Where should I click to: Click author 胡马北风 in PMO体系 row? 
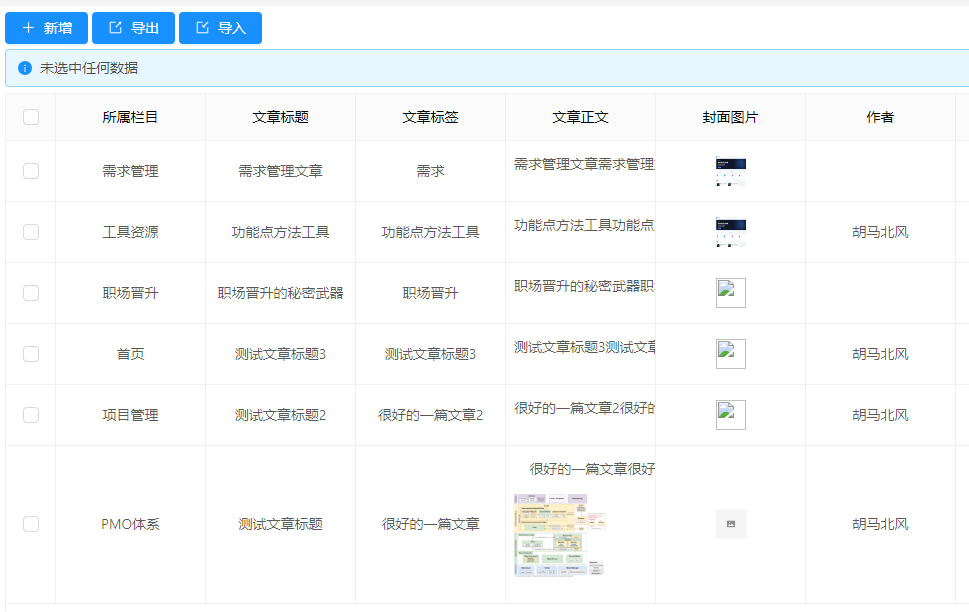(880, 524)
